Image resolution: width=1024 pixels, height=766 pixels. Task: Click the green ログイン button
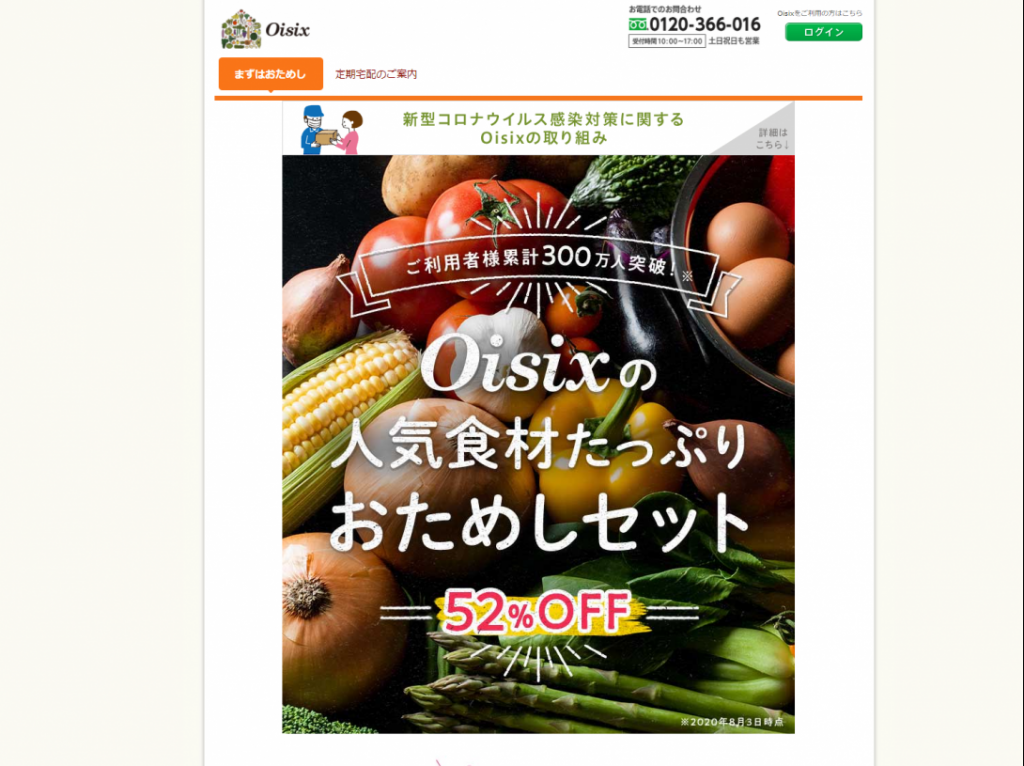(824, 32)
